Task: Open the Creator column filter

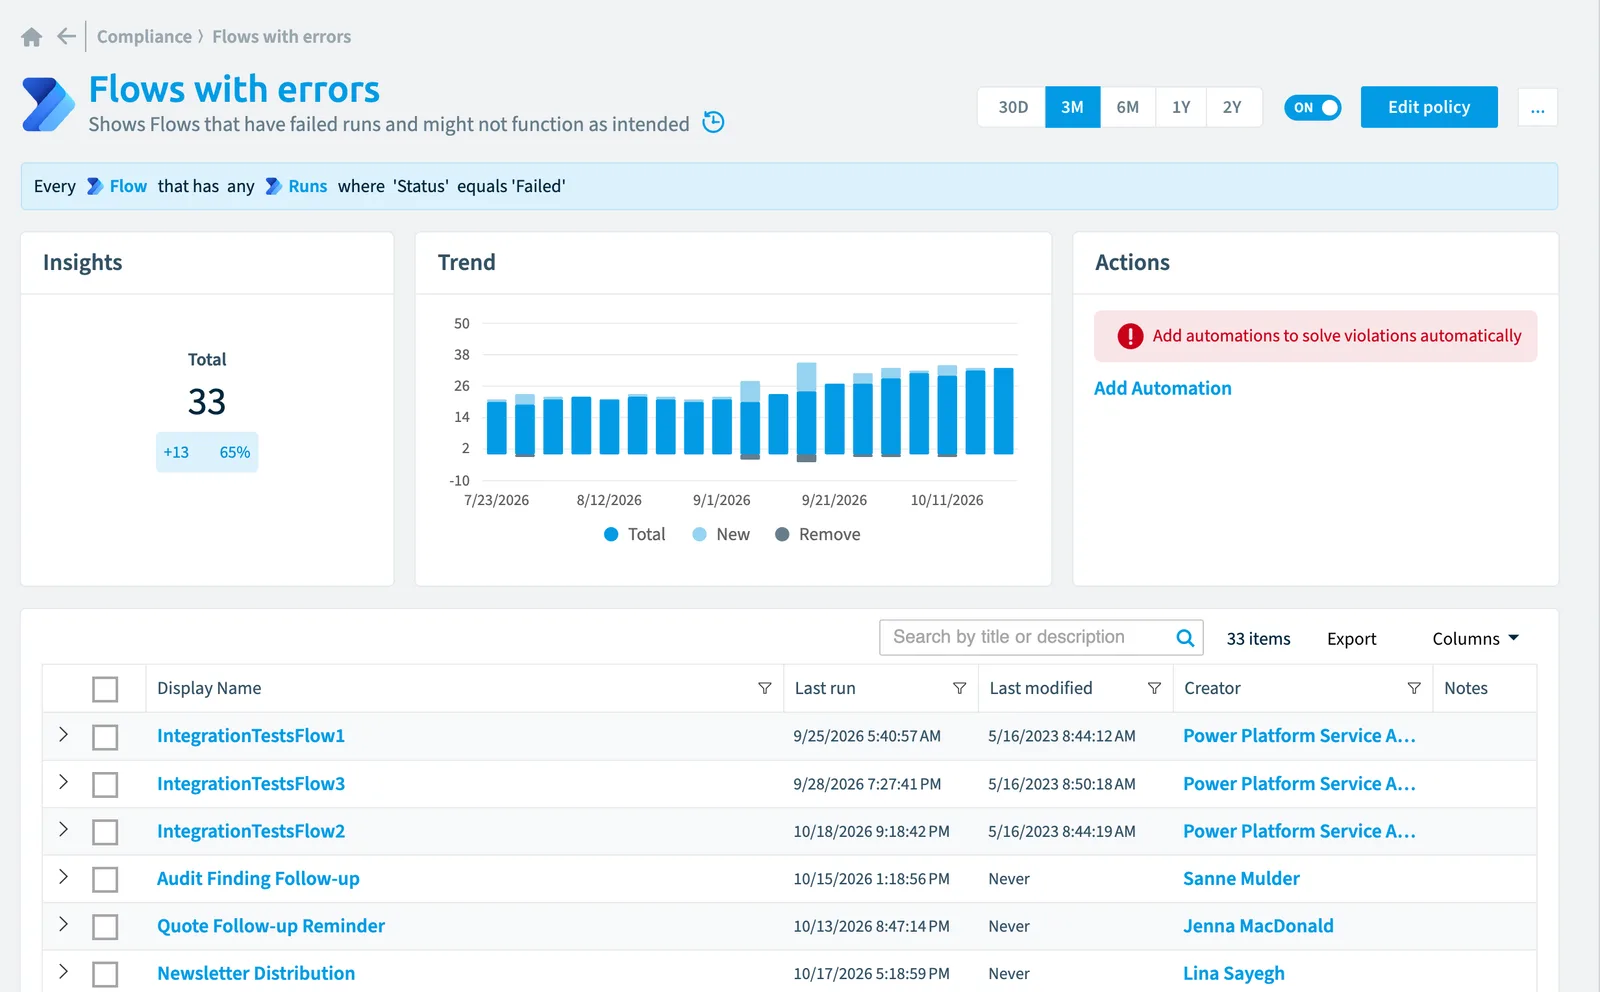Action: pyautogui.click(x=1414, y=688)
